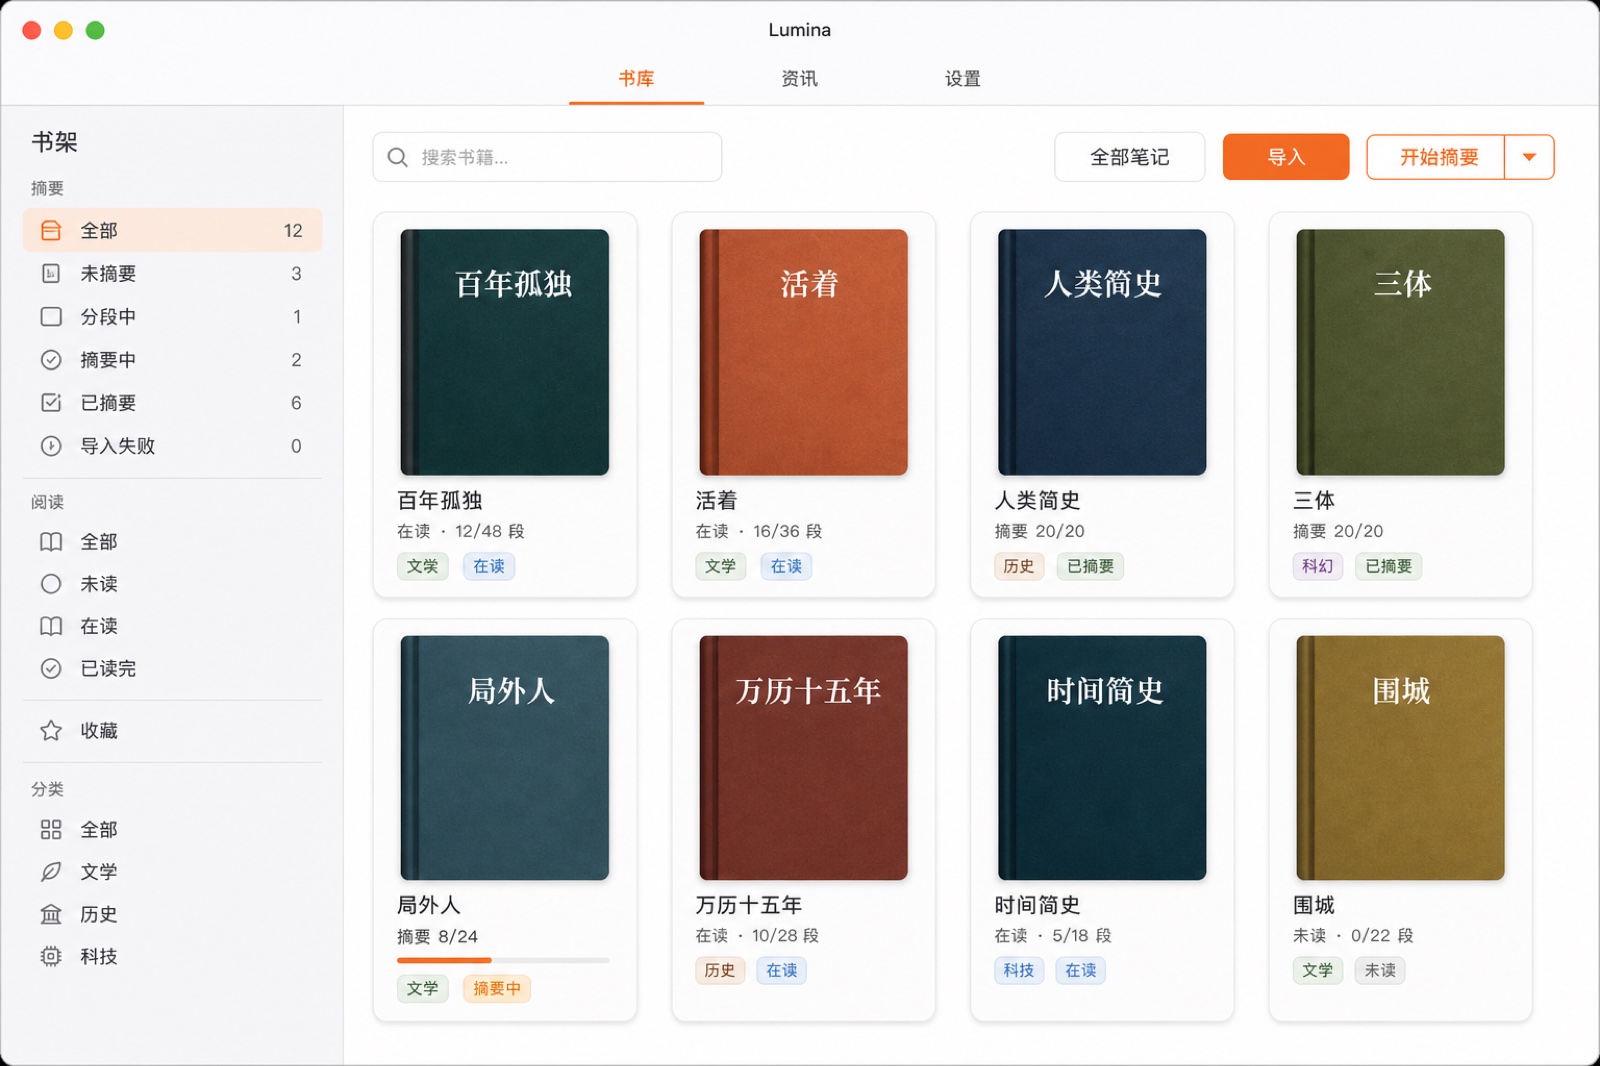
Task: Switch to the 资讯 tab
Action: click(799, 79)
